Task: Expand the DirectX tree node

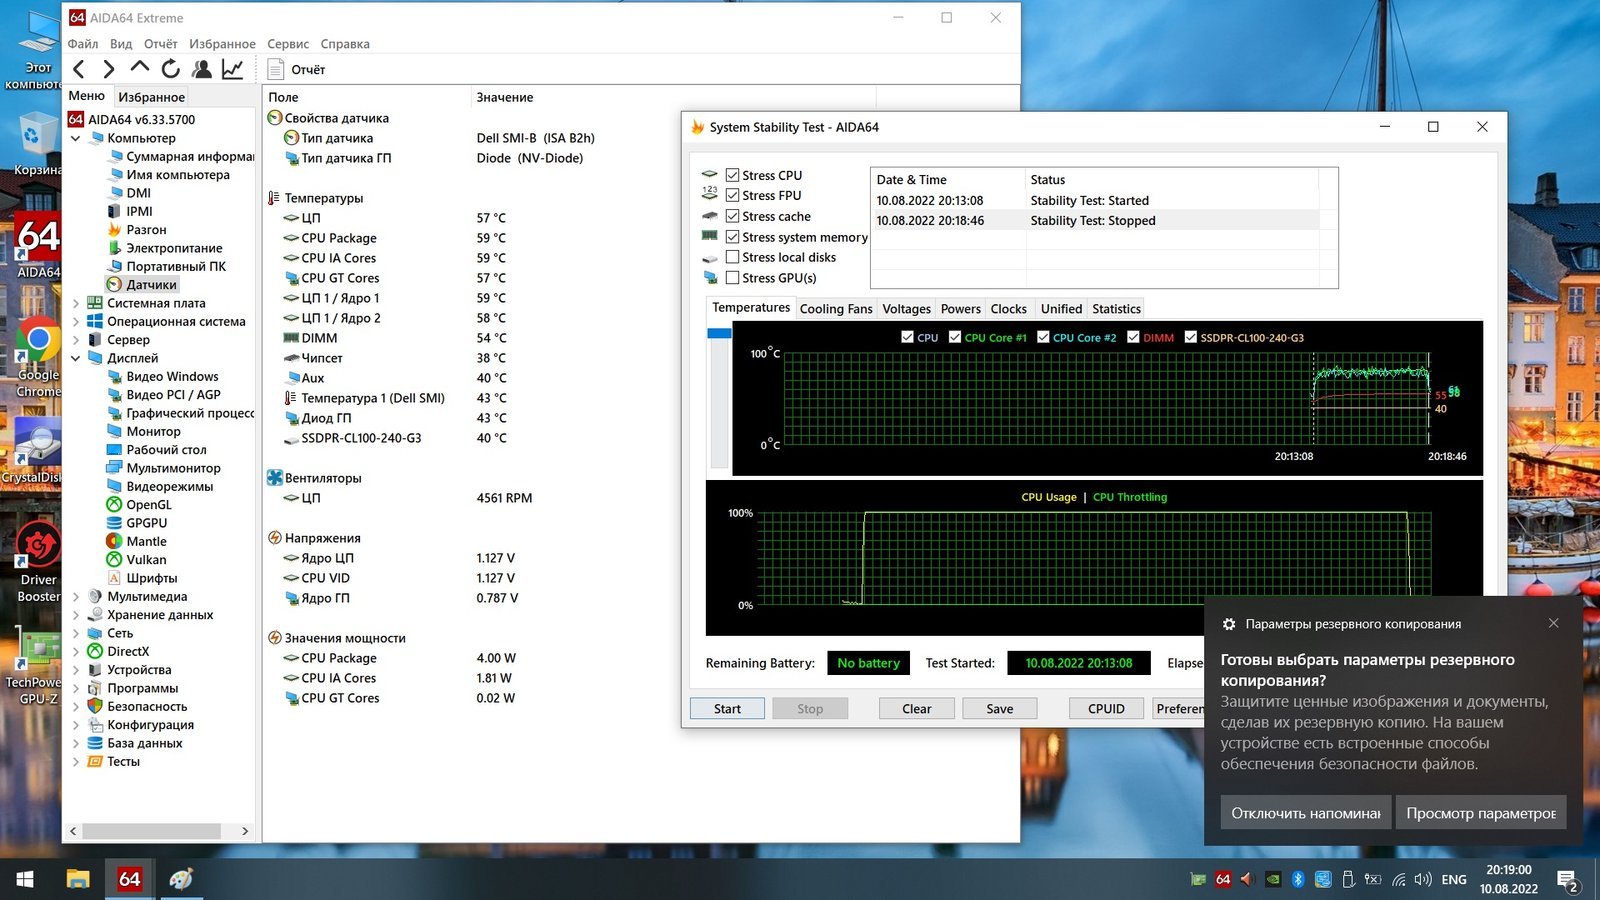Action: 76,652
